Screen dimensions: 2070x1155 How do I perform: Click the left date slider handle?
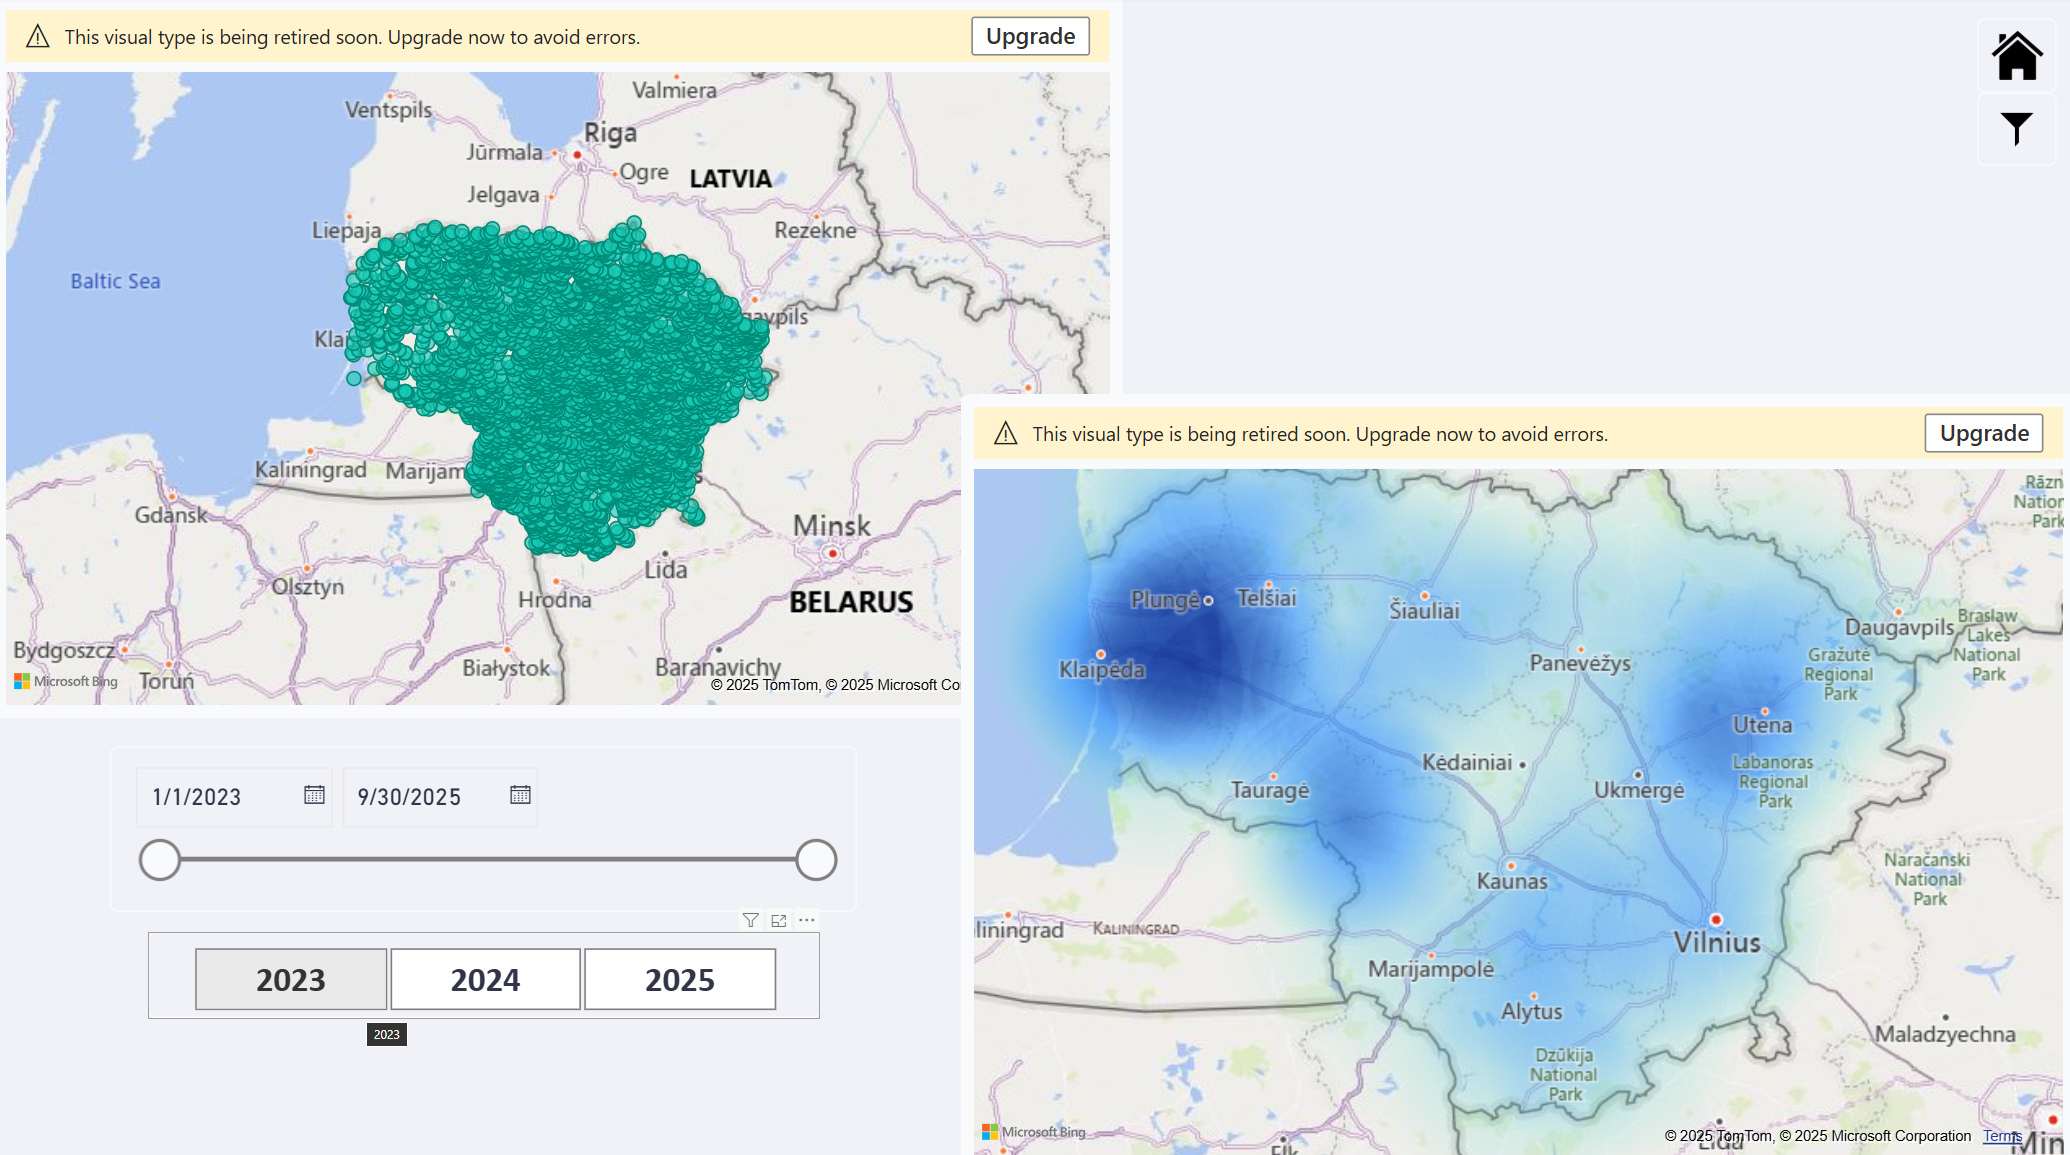pyautogui.click(x=160, y=860)
